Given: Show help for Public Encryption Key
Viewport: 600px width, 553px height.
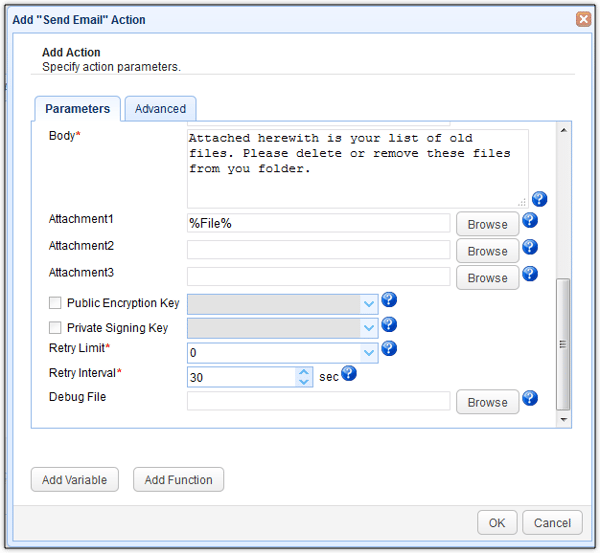Looking at the screenshot, I should (x=389, y=300).
